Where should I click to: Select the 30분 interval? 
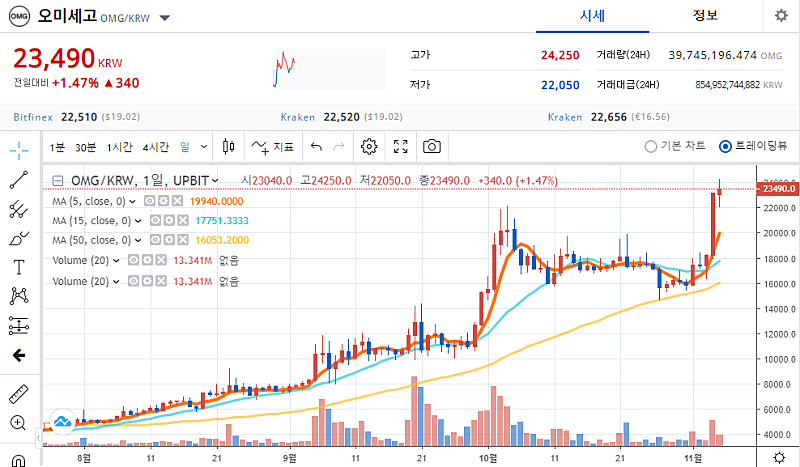[85, 148]
